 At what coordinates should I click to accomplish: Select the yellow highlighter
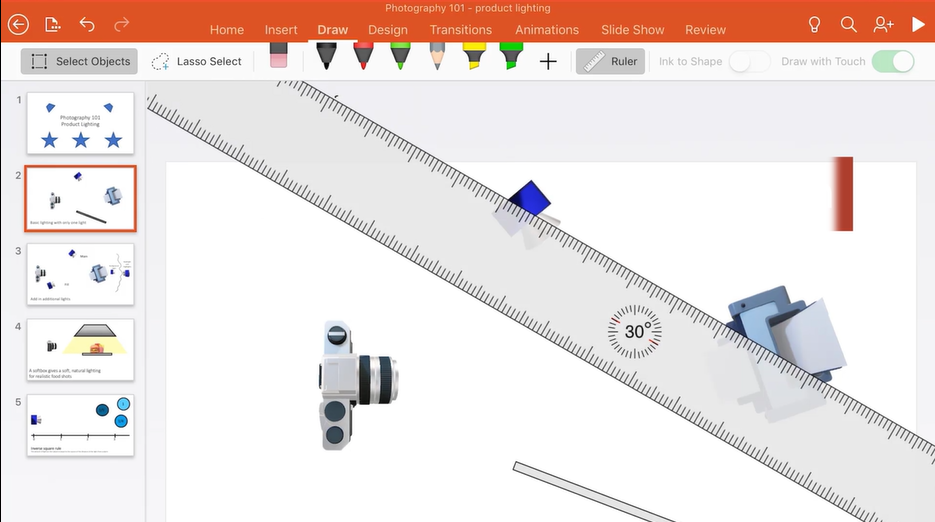[474, 56]
